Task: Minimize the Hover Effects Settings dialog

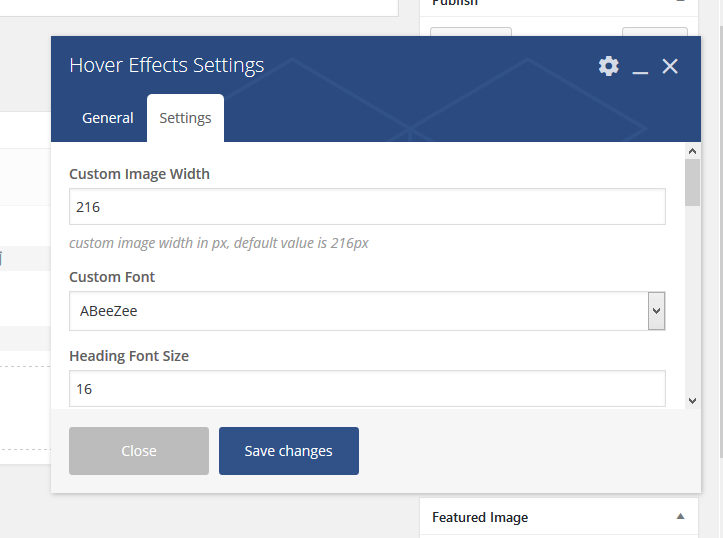Action: pos(640,71)
